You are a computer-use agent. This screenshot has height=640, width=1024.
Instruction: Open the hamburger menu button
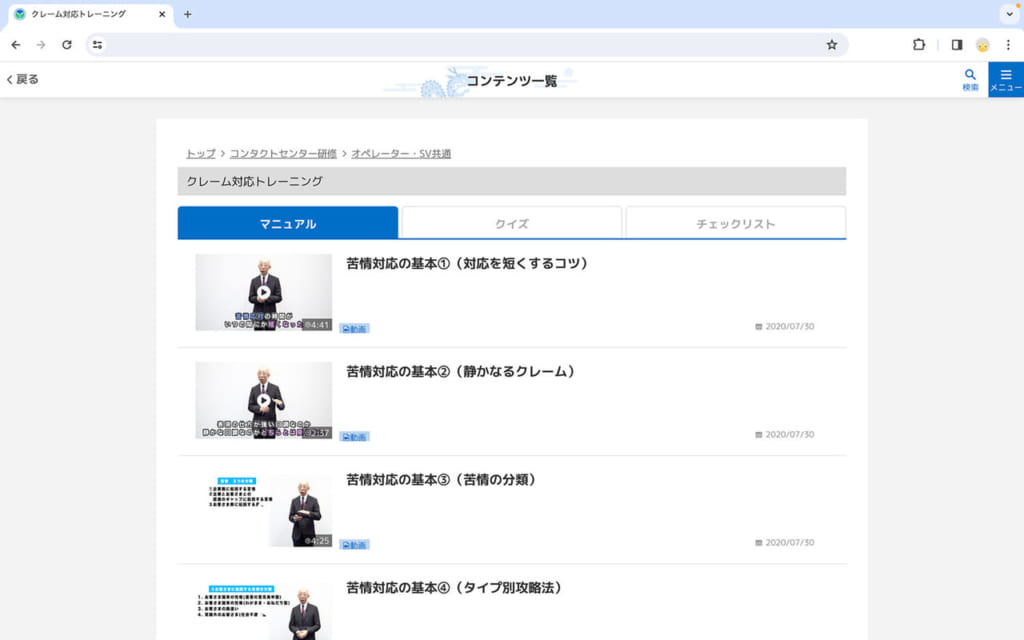coord(1005,79)
